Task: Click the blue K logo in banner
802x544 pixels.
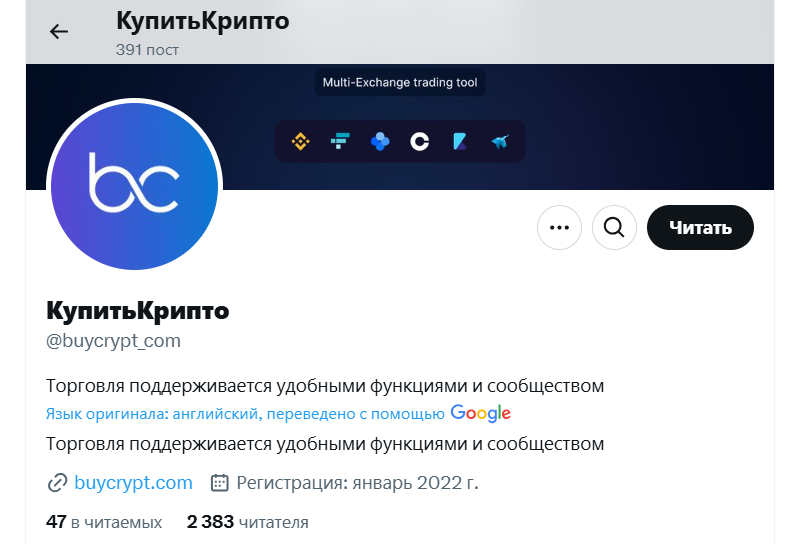Action: (460, 142)
